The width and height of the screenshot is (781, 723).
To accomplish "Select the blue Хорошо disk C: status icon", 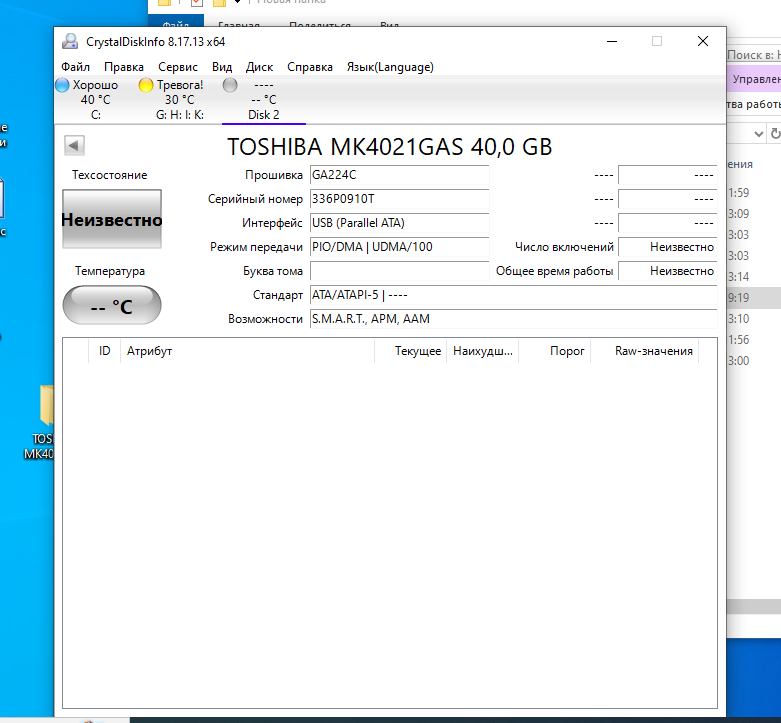I will [62, 85].
